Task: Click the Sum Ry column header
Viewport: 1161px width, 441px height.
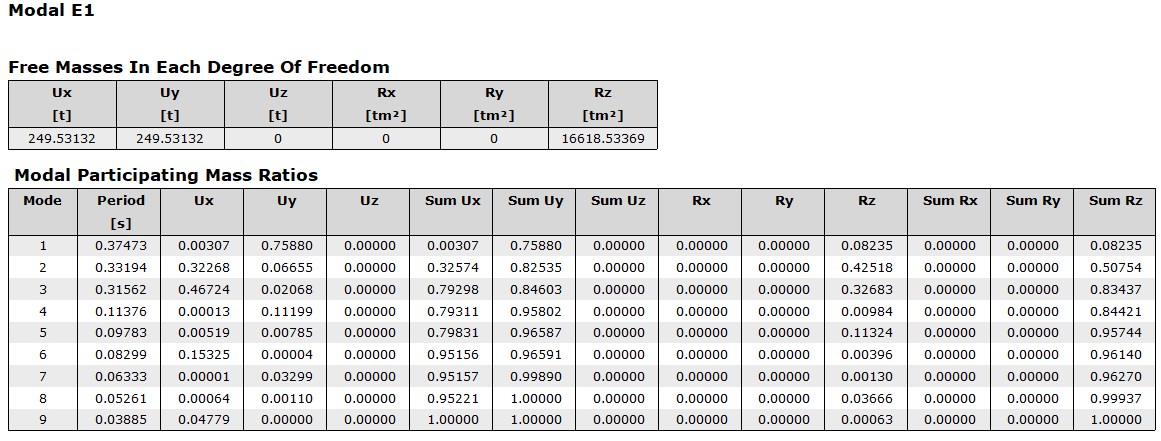Action: click(x=1033, y=201)
